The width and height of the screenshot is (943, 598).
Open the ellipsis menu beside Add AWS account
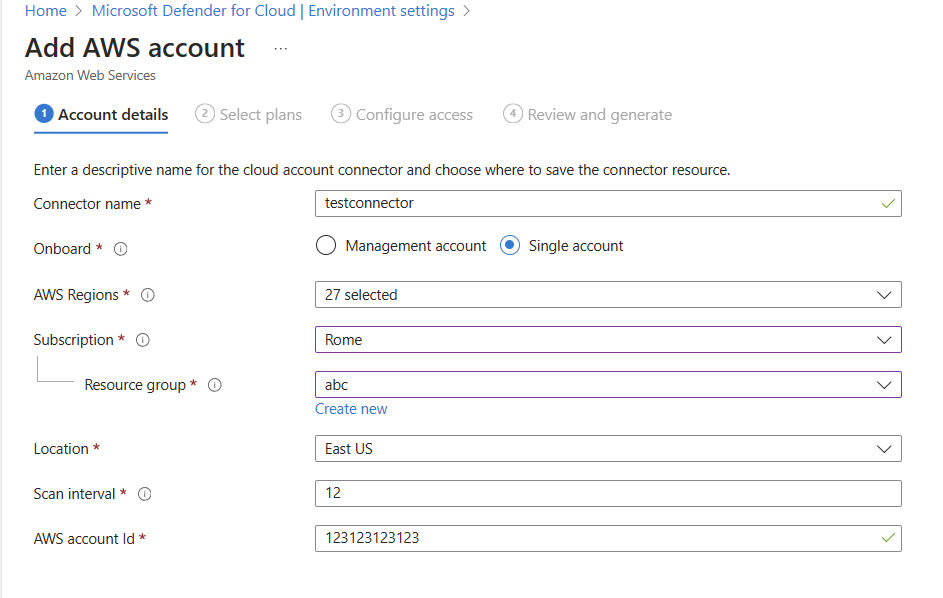point(280,48)
